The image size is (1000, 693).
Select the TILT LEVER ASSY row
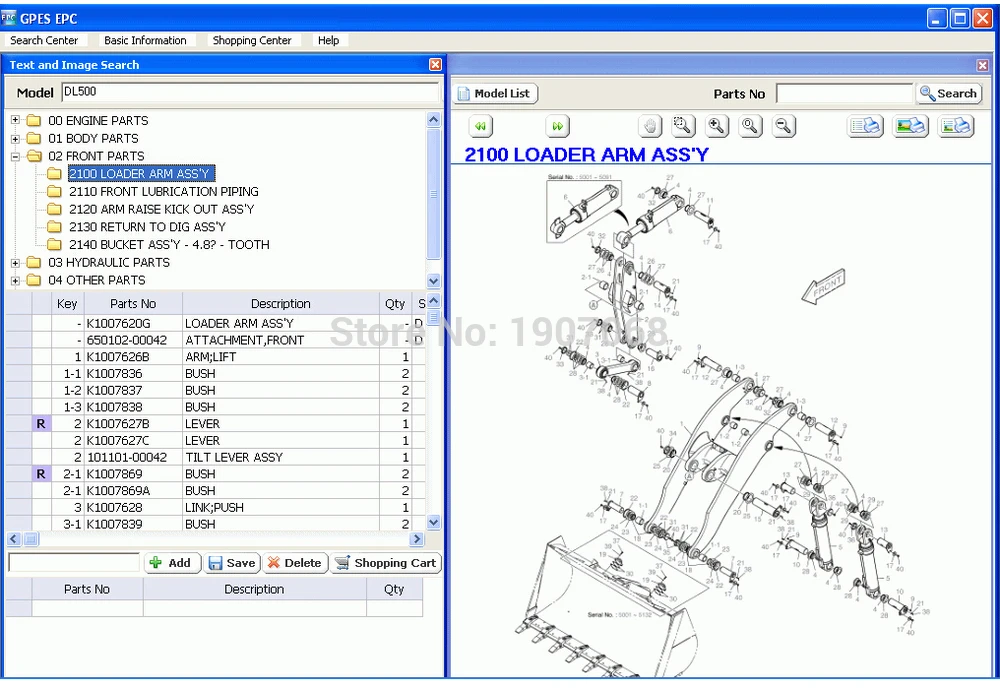[x=217, y=457]
